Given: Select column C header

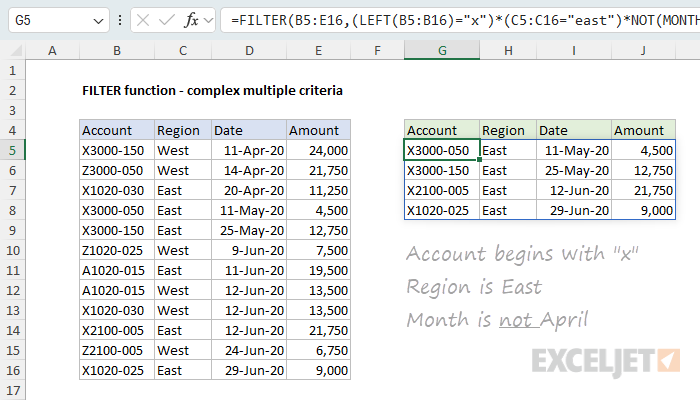Looking at the screenshot, I should coord(183,50).
